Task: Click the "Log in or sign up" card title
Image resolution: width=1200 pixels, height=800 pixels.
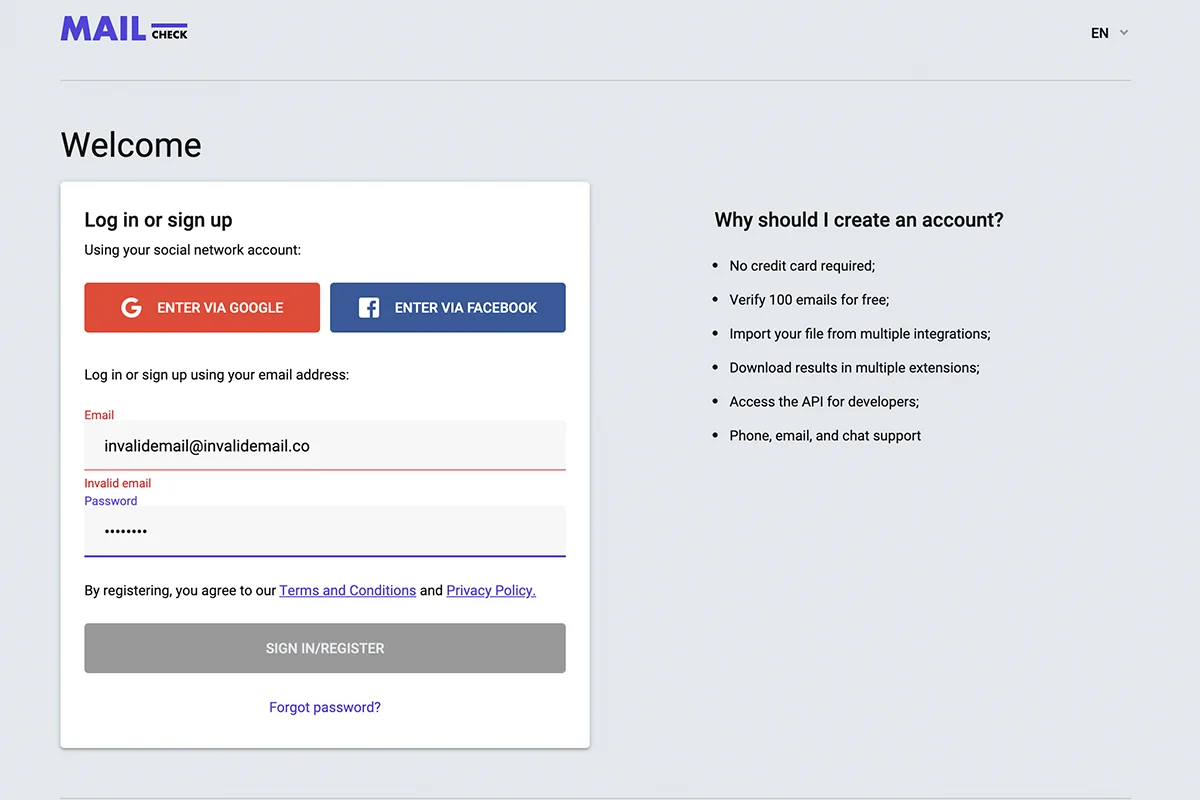Action: coord(158,220)
